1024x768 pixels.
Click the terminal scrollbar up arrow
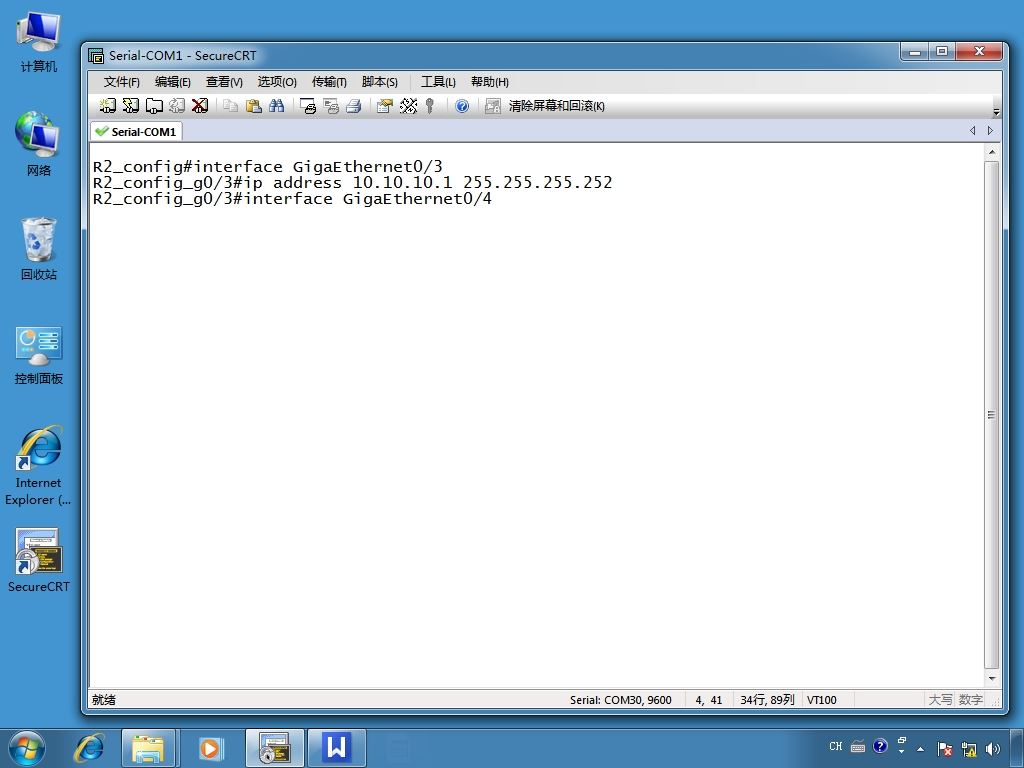coord(992,152)
